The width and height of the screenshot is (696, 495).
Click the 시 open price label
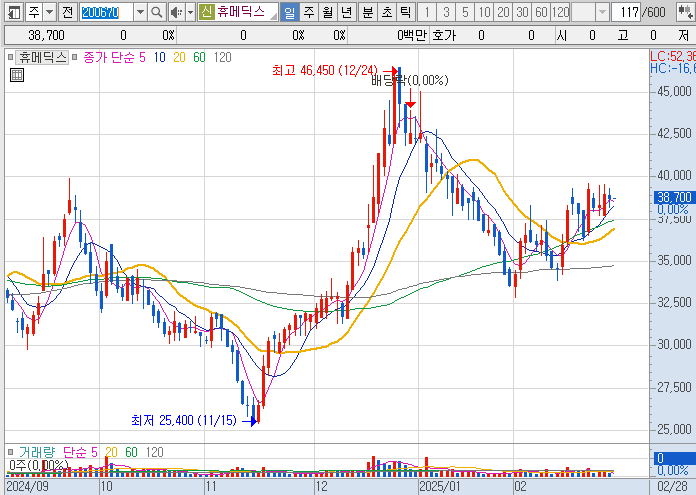(562, 35)
